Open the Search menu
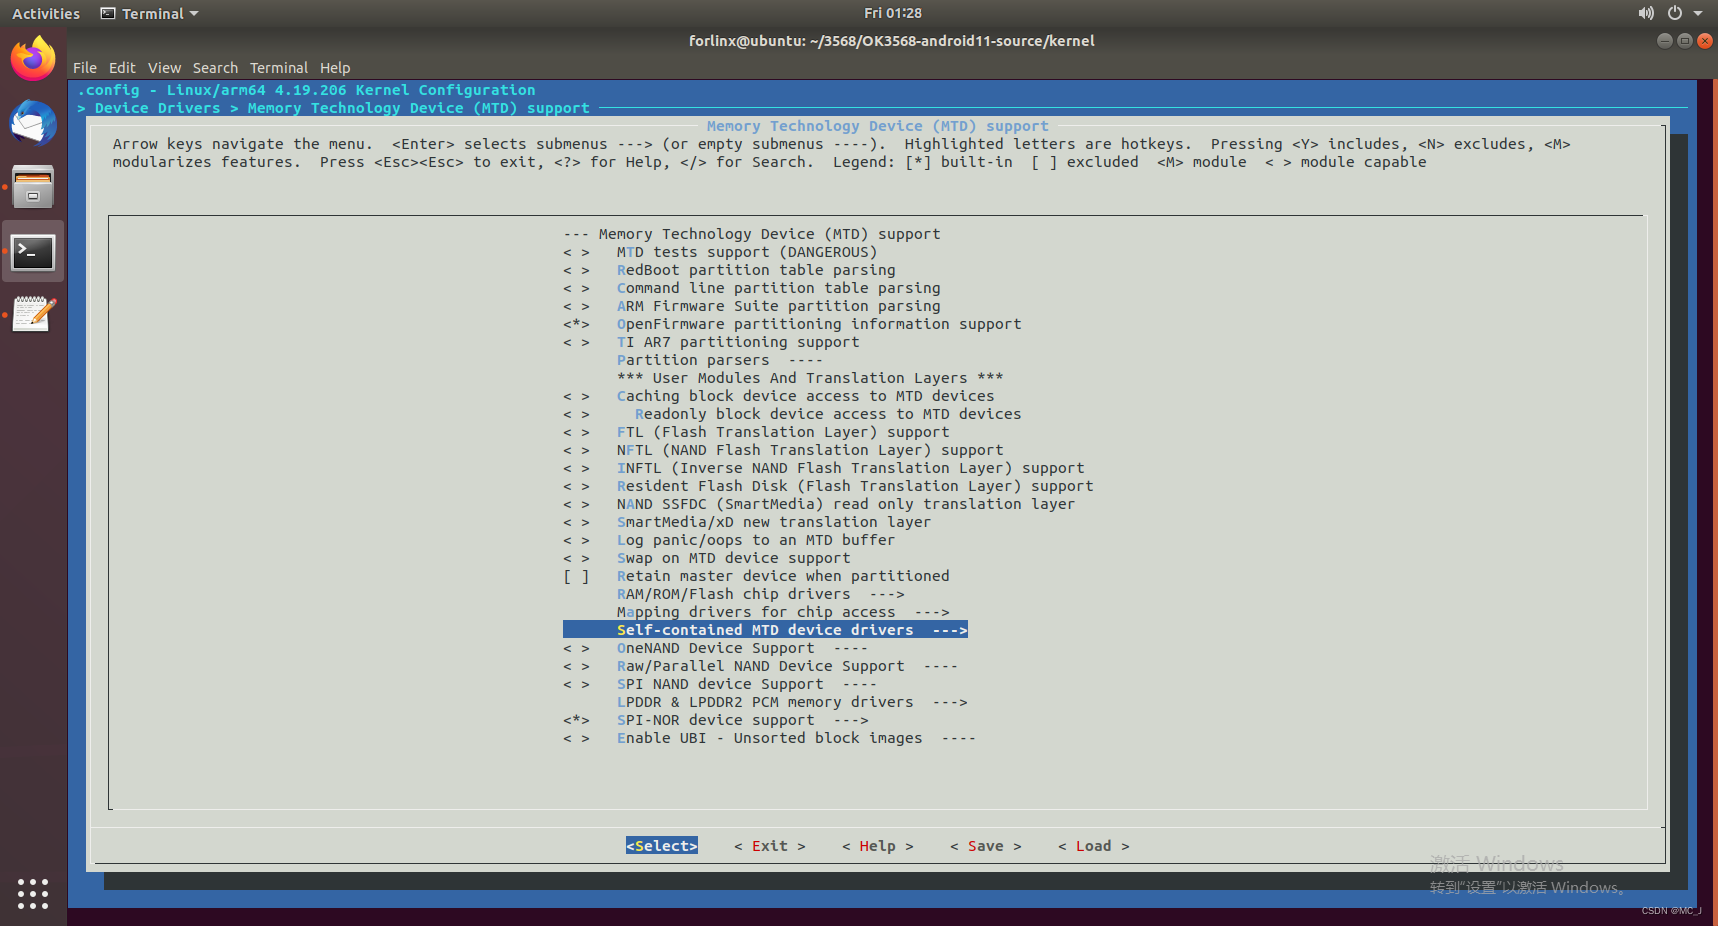 [x=215, y=68]
